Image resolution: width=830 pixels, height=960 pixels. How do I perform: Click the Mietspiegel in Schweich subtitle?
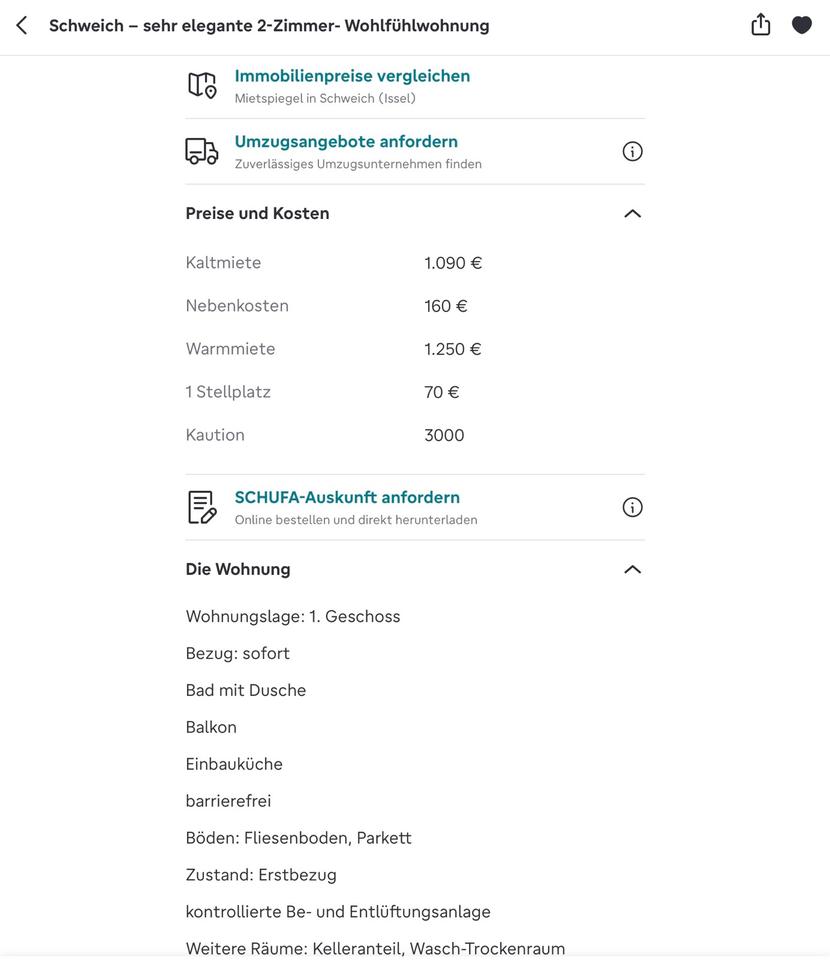pyautogui.click(x=325, y=98)
